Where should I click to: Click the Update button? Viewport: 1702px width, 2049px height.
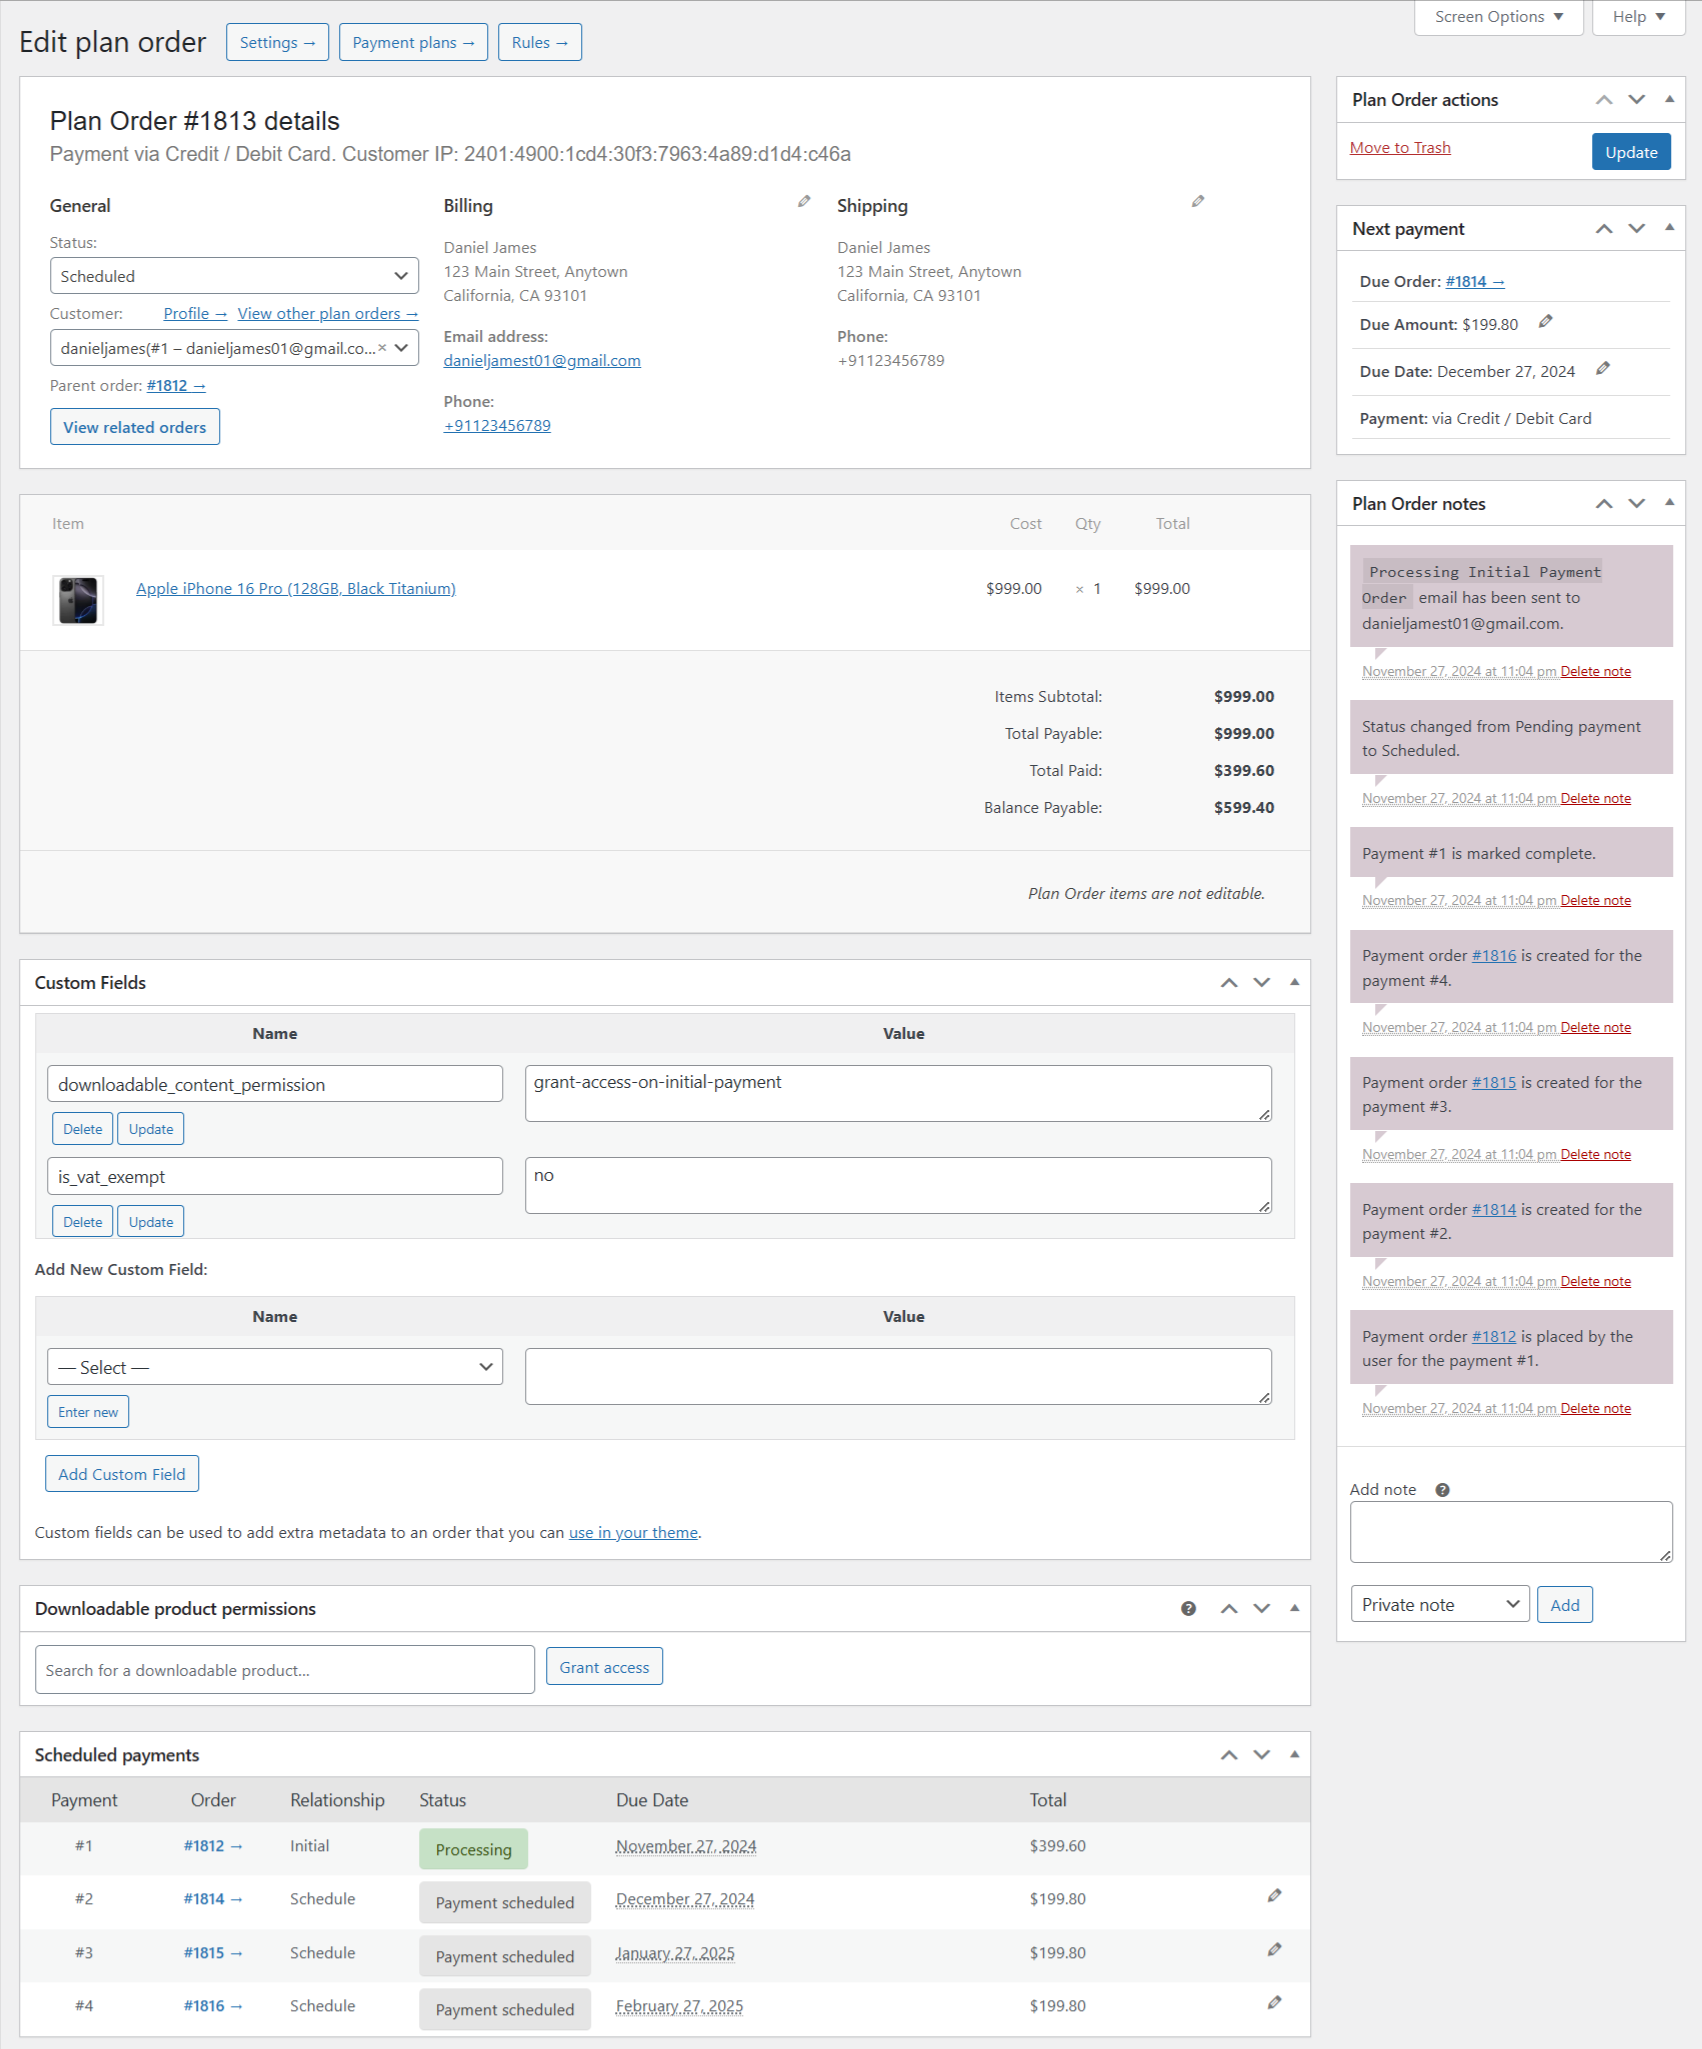[1630, 151]
